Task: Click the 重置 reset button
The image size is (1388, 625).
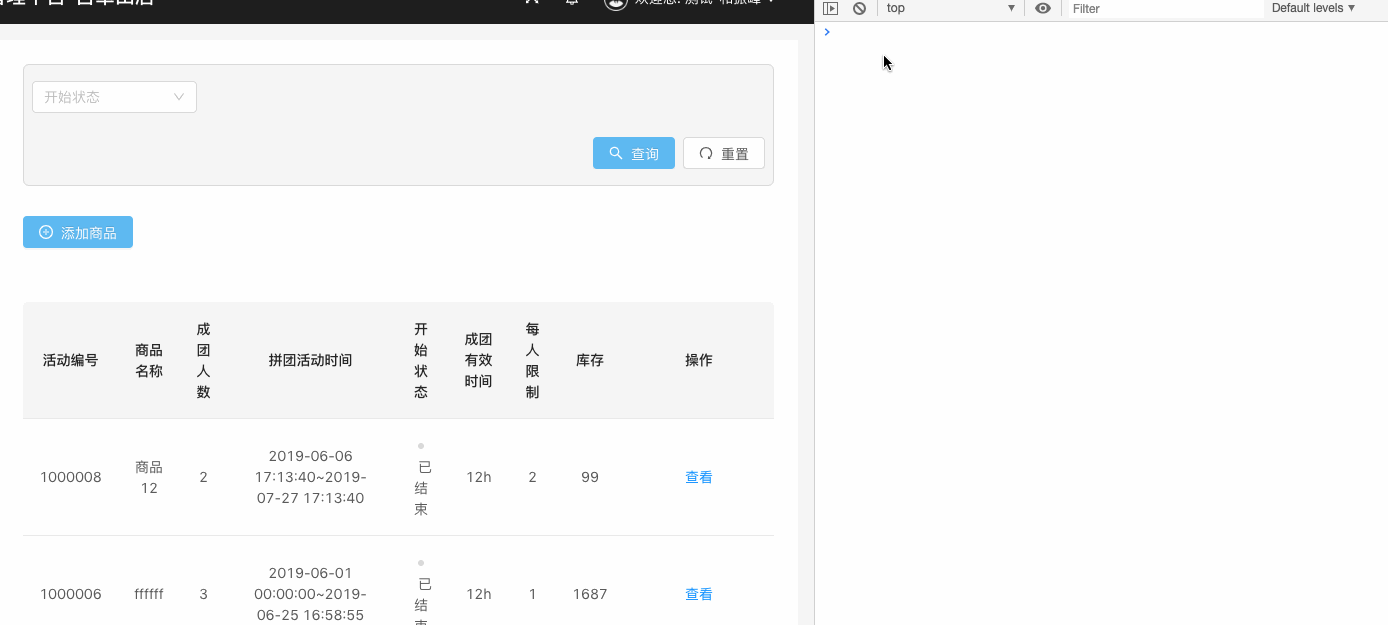Action: 724,153
